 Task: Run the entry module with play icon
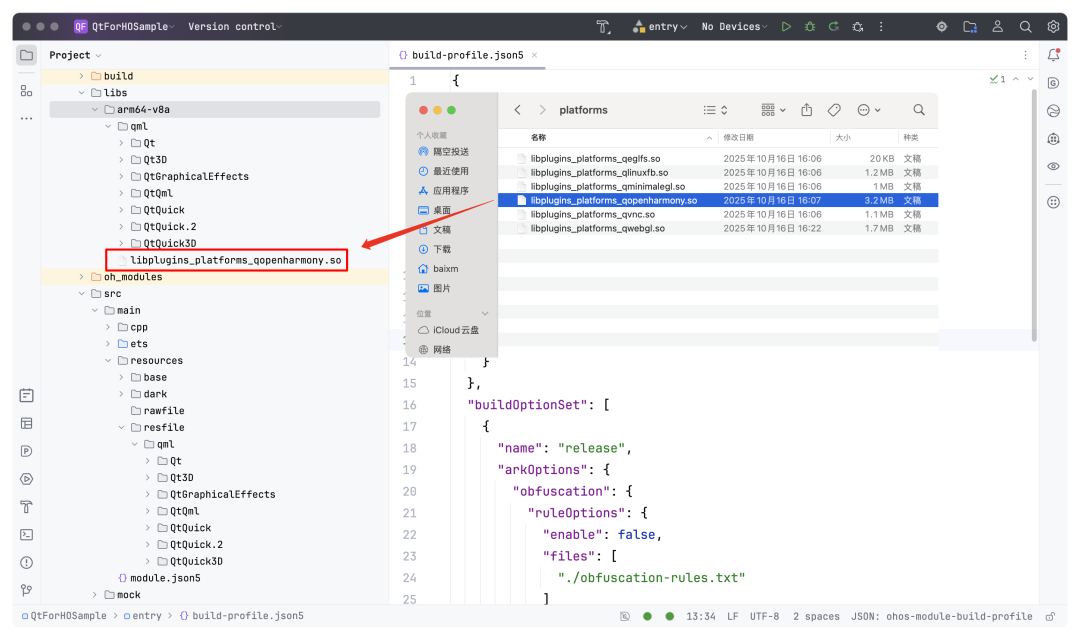[x=786, y=27]
